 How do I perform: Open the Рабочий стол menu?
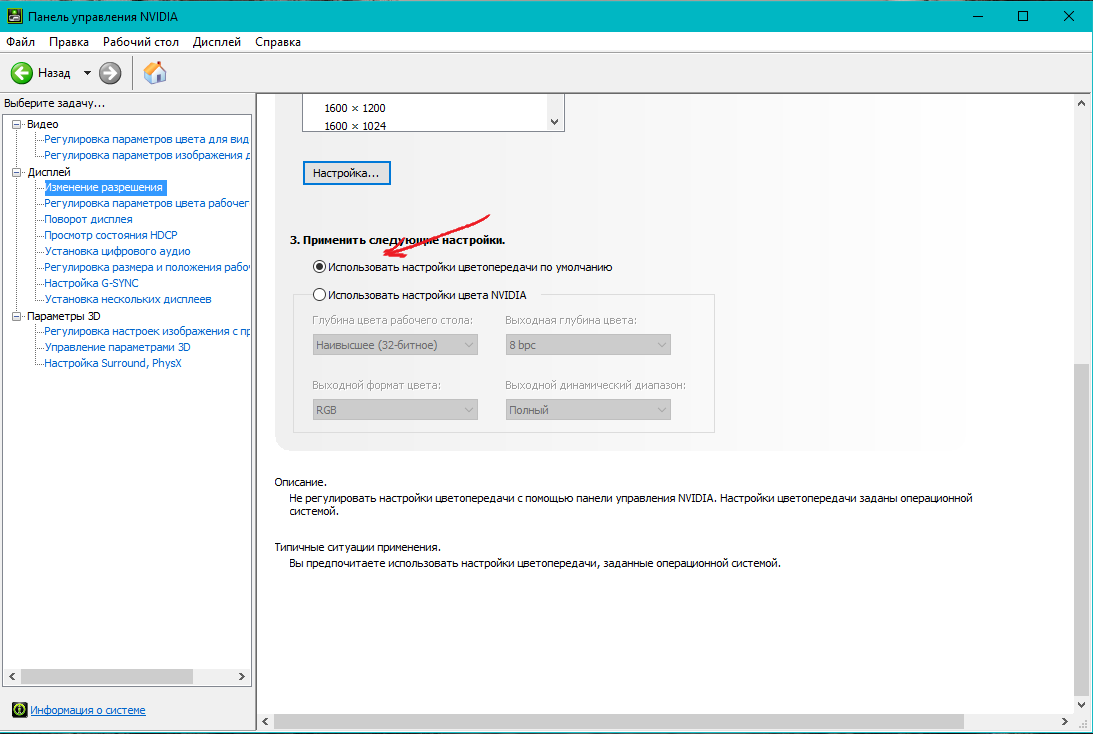141,42
